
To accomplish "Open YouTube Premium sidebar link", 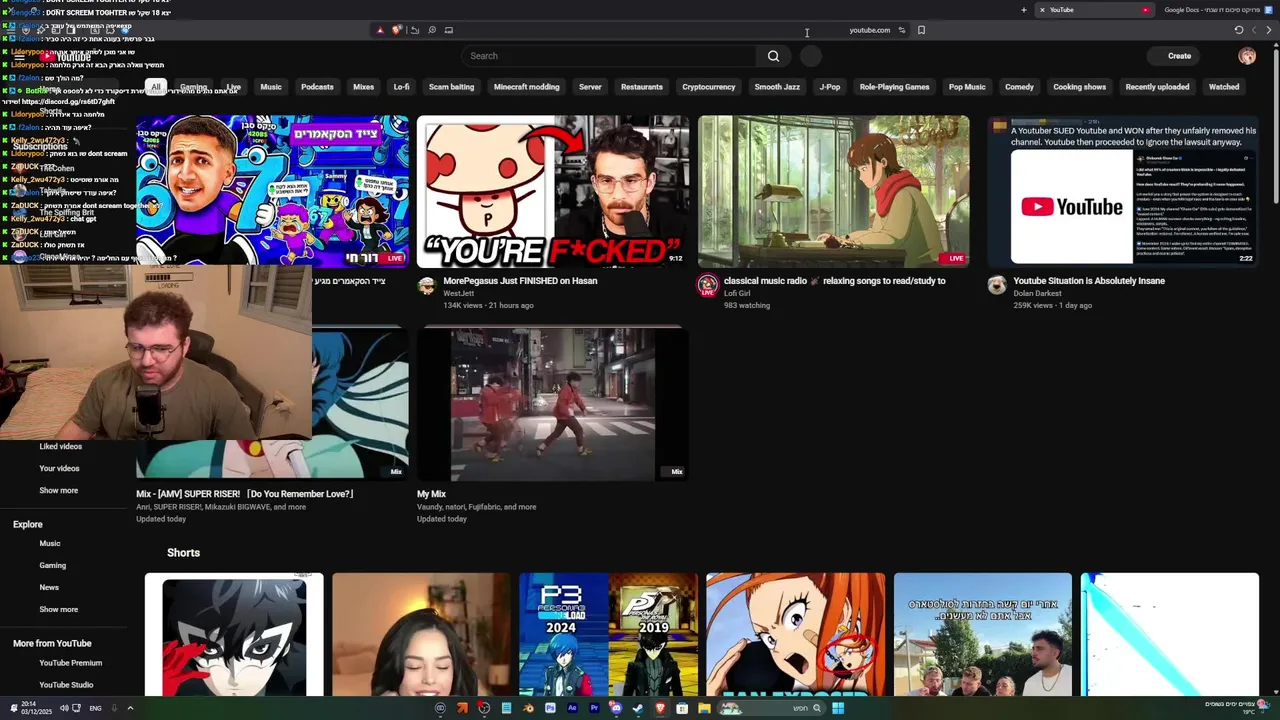I will [70, 663].
